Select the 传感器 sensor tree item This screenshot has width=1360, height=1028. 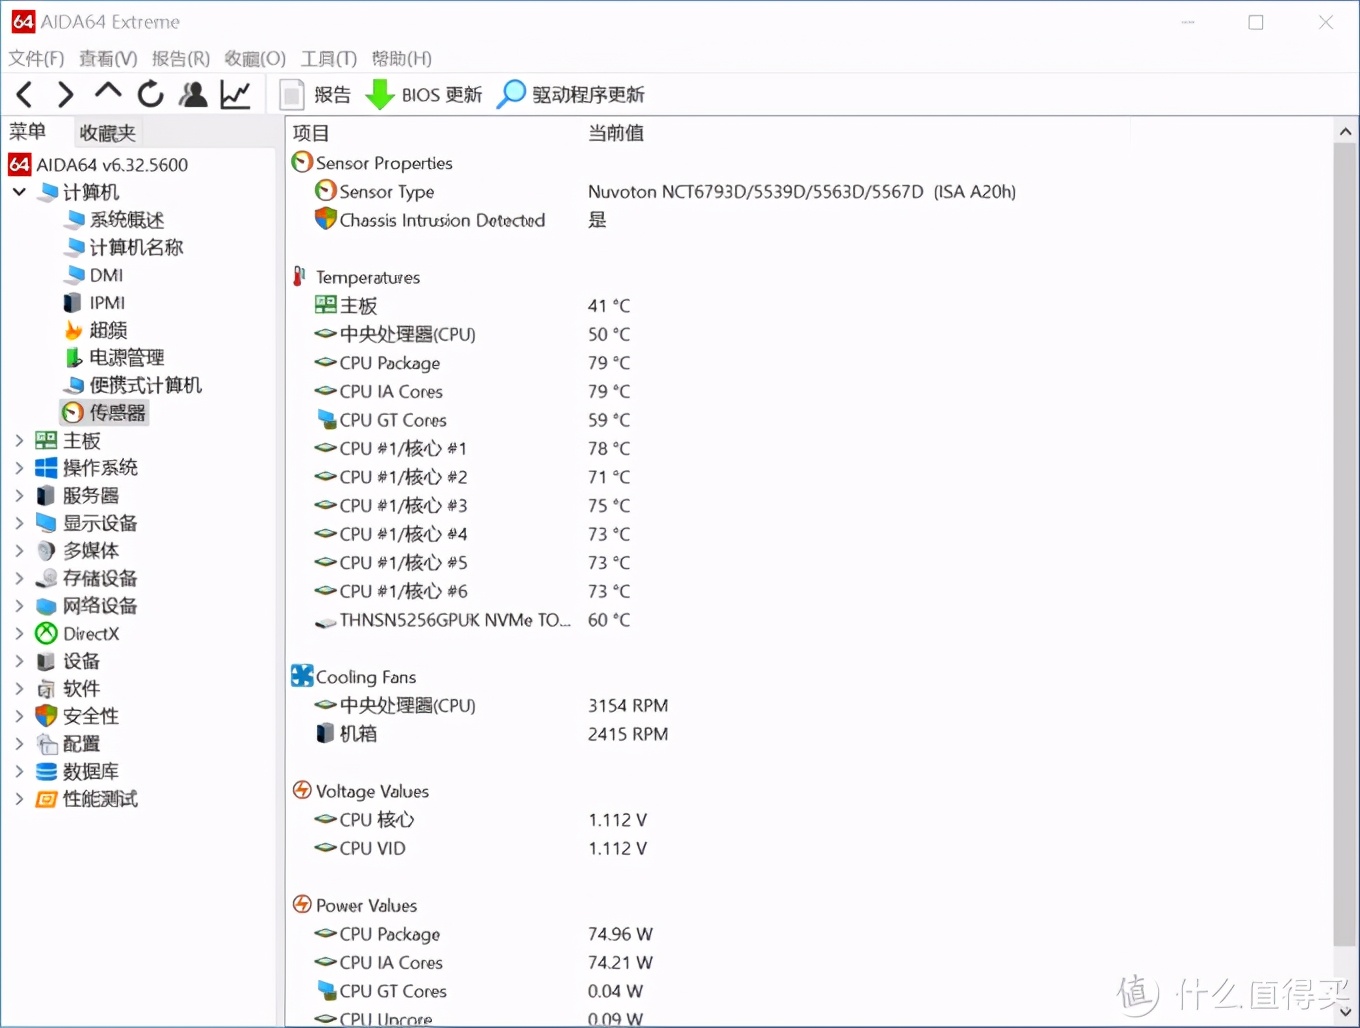point(105,412)
